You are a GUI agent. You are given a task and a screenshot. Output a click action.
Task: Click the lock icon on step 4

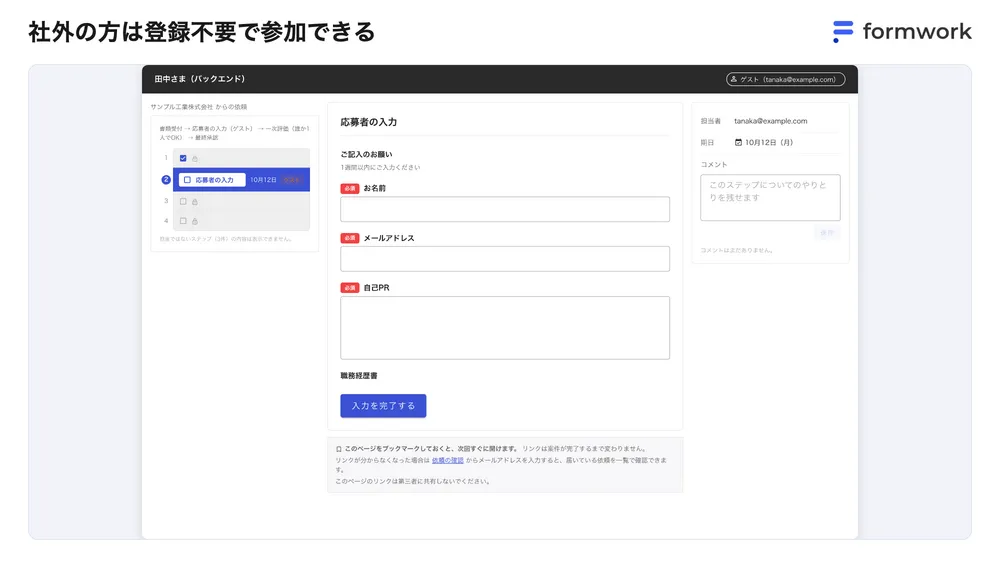pos(195,221)
